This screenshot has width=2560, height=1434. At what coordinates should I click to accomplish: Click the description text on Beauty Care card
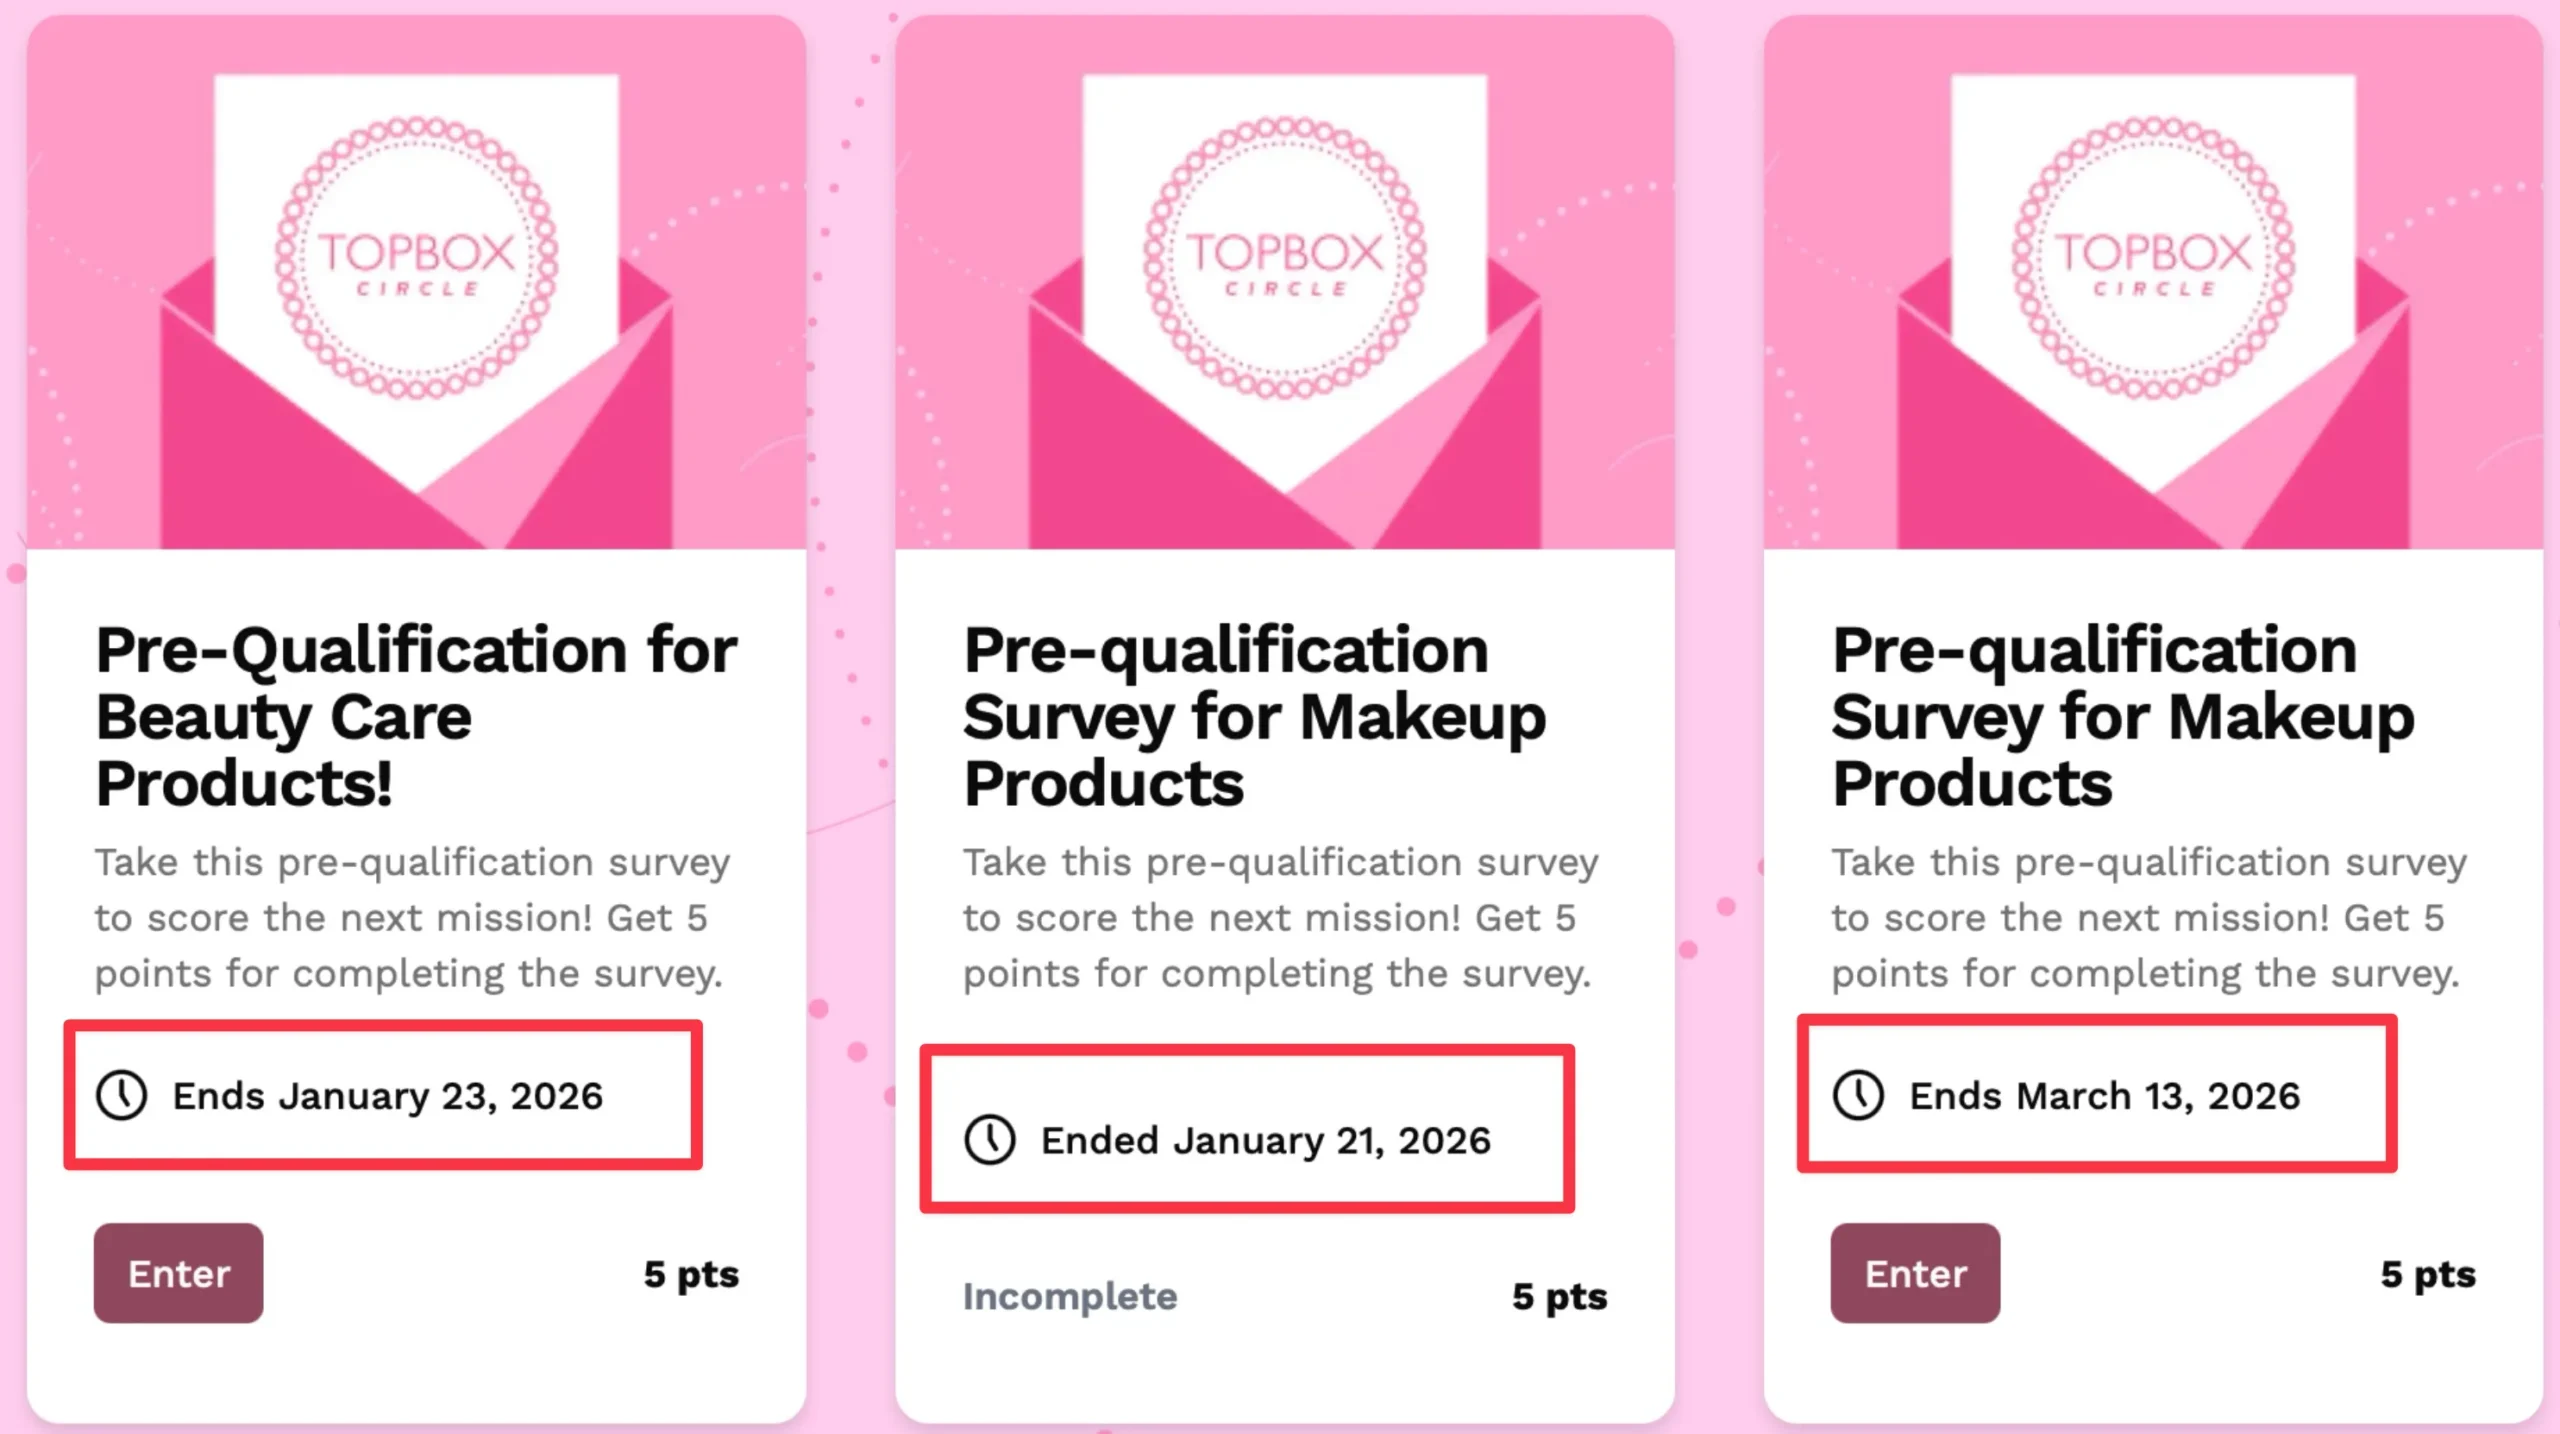click(412, 917)
